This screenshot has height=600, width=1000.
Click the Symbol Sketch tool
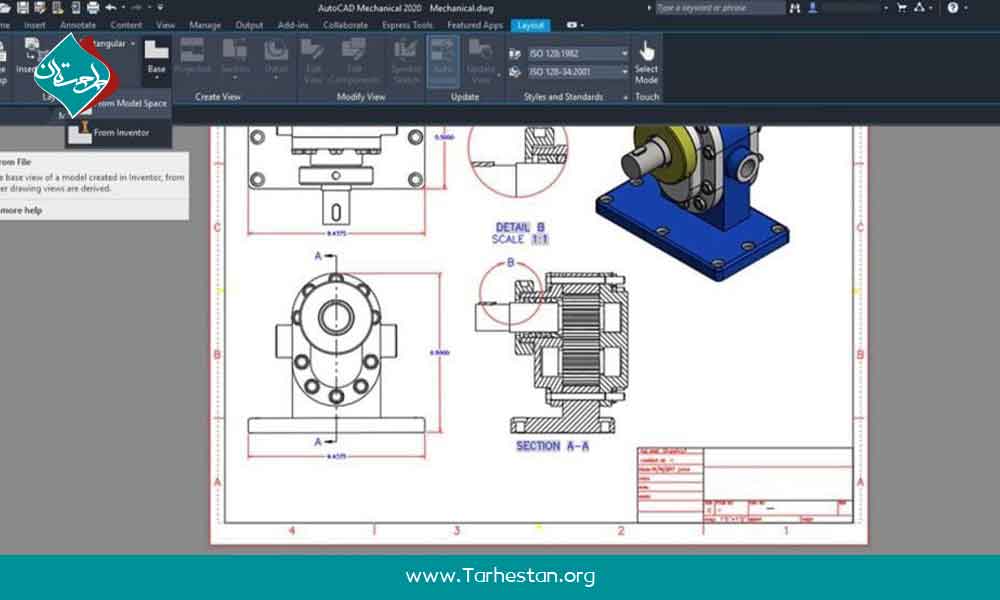[x=406, y=61]
